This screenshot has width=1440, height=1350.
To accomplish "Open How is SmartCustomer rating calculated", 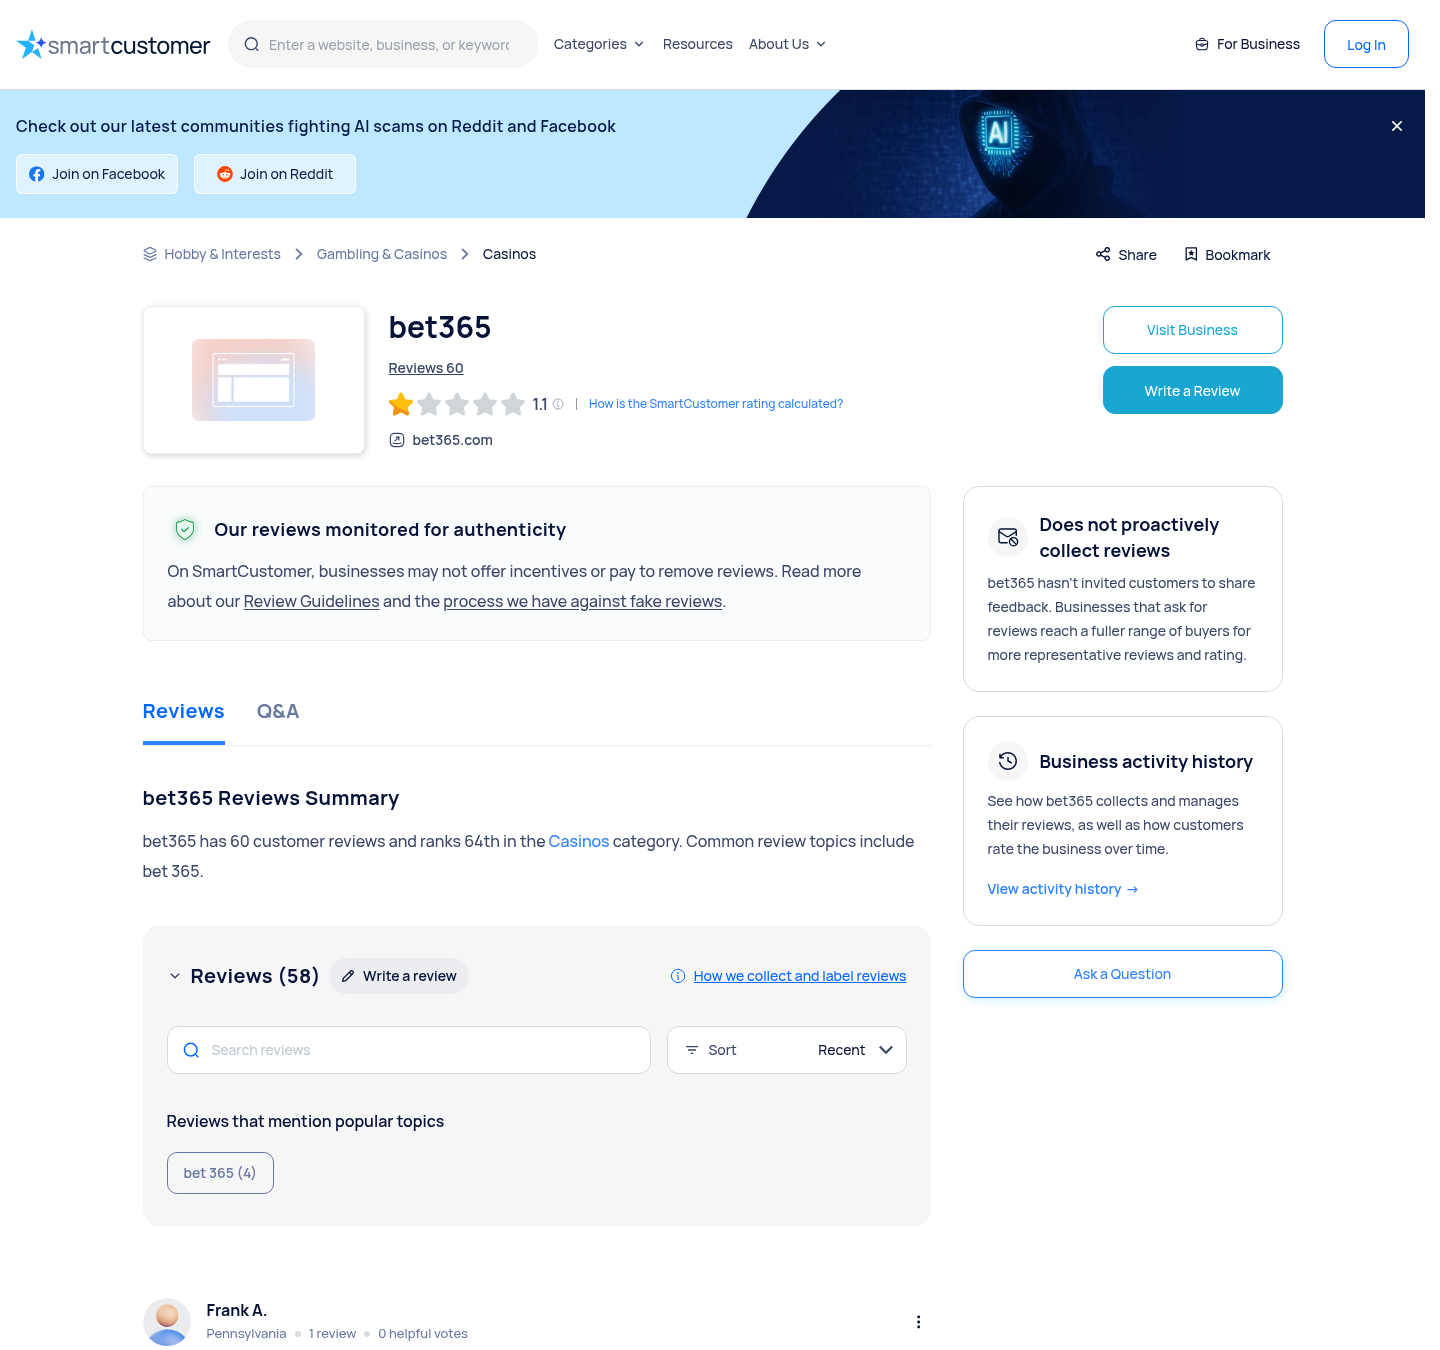I will (x=716, y=404).
